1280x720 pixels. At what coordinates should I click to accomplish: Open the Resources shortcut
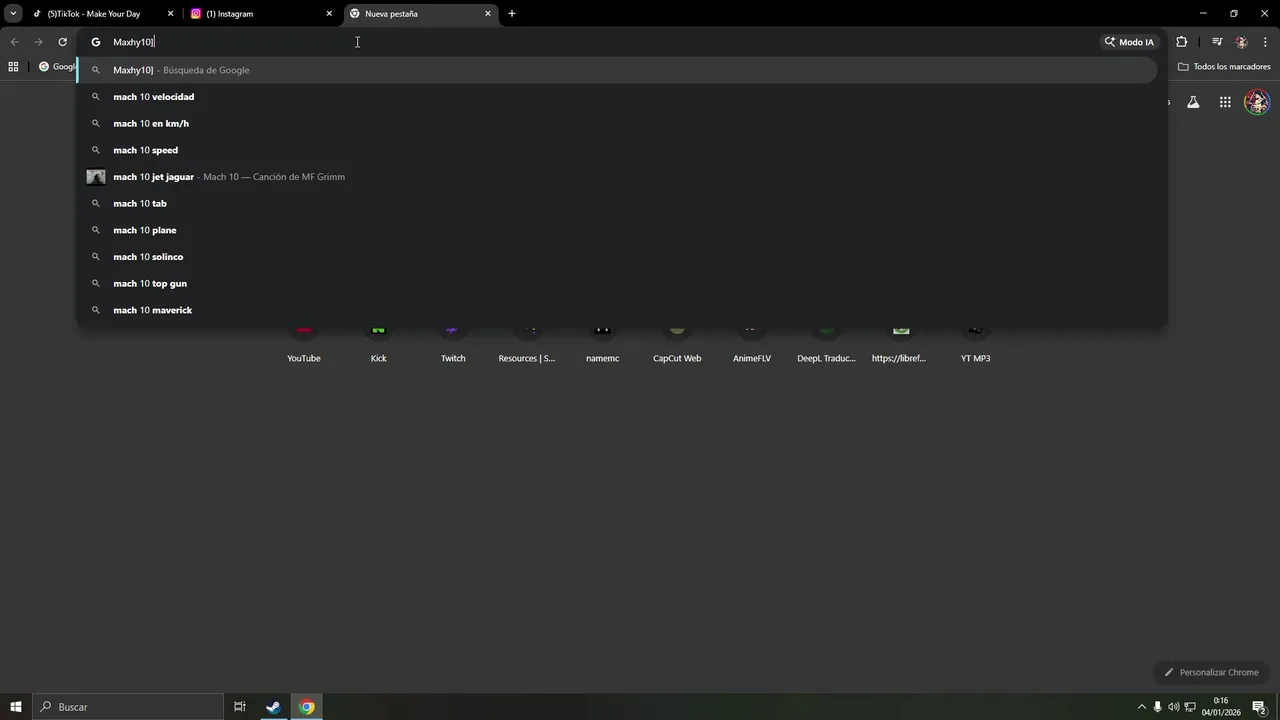click(x=527, y=344)
